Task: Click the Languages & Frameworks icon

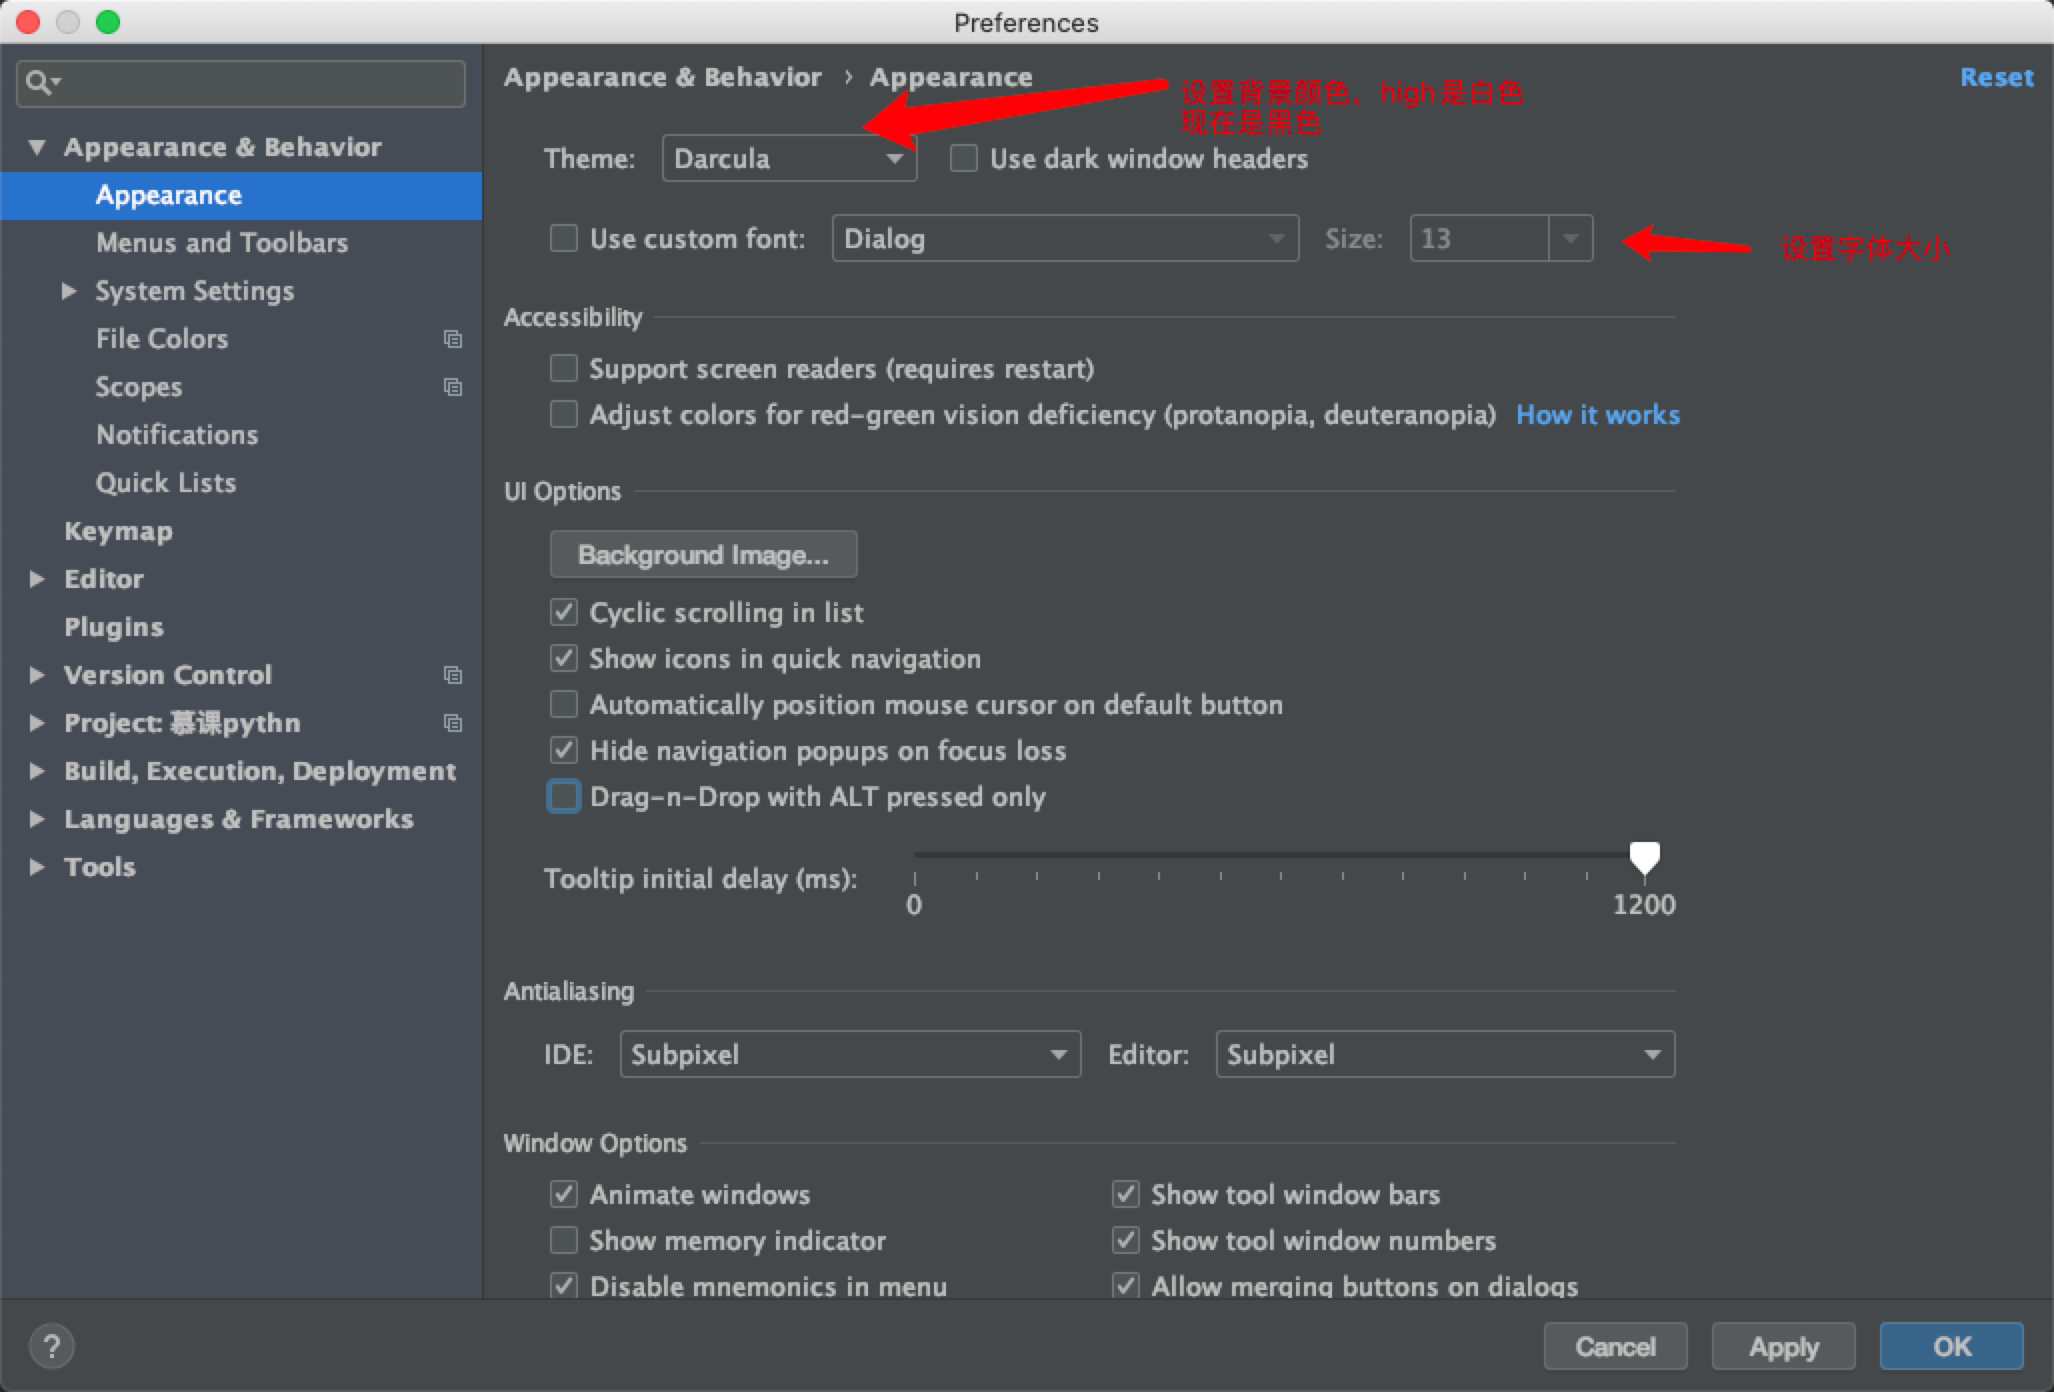Action: tap(34, 819)
